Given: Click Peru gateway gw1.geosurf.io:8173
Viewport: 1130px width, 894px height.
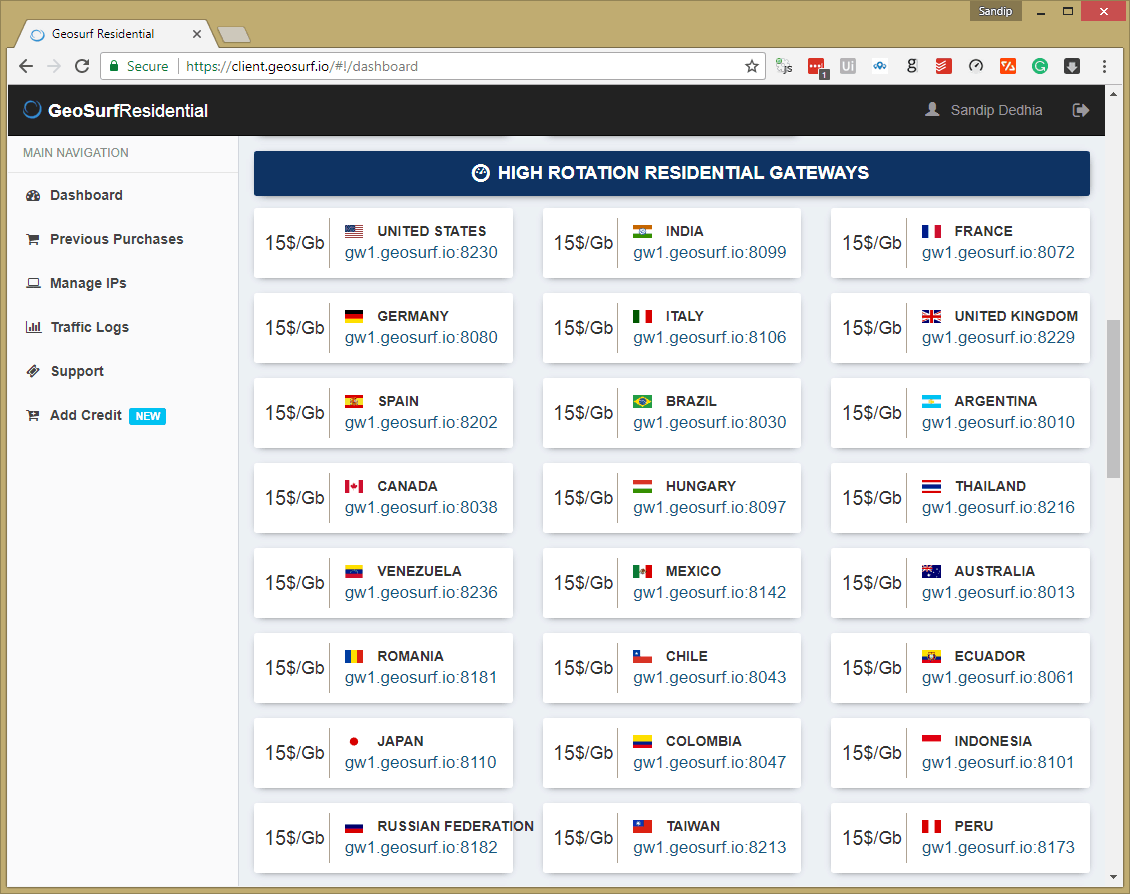Looking at the screenshot, I should [998, 848].
